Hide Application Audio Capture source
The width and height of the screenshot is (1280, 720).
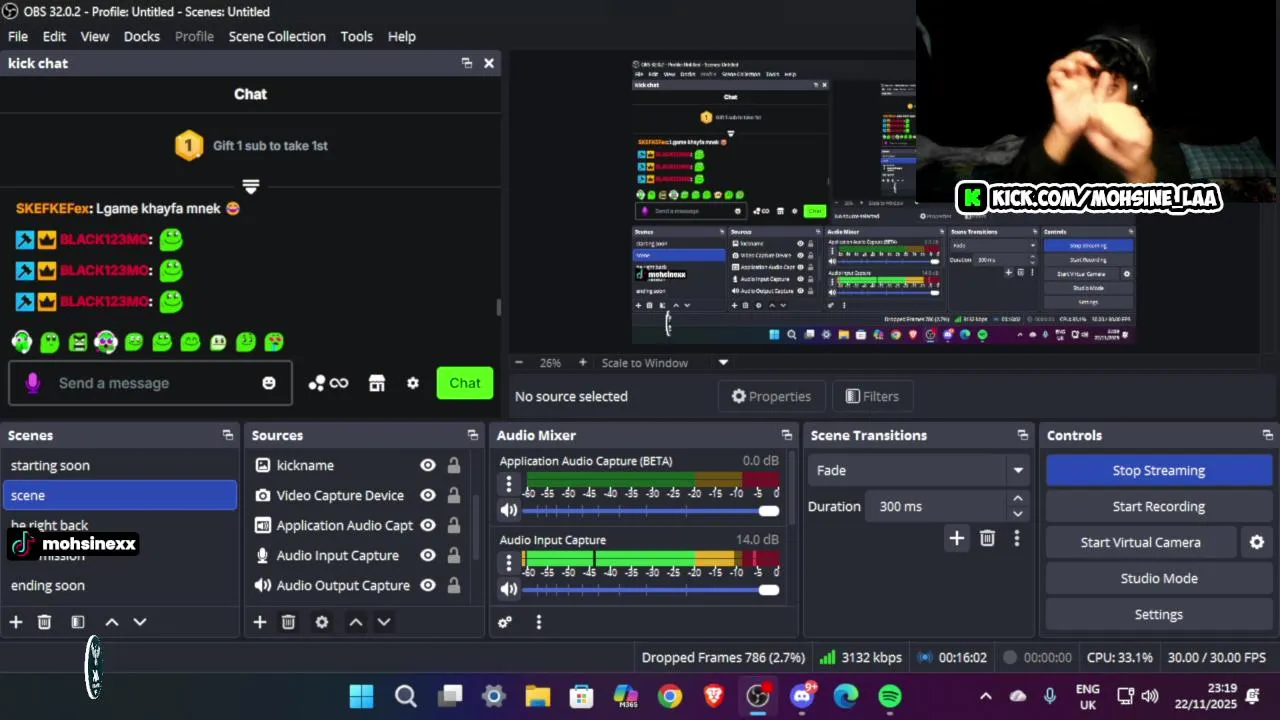[x=428, y=525]
